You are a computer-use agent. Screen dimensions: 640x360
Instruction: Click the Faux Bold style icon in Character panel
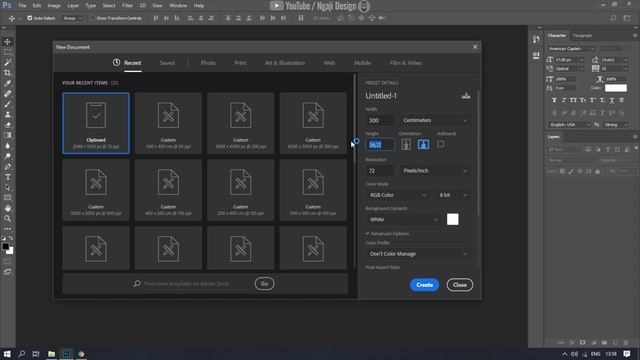click(554, 100)
